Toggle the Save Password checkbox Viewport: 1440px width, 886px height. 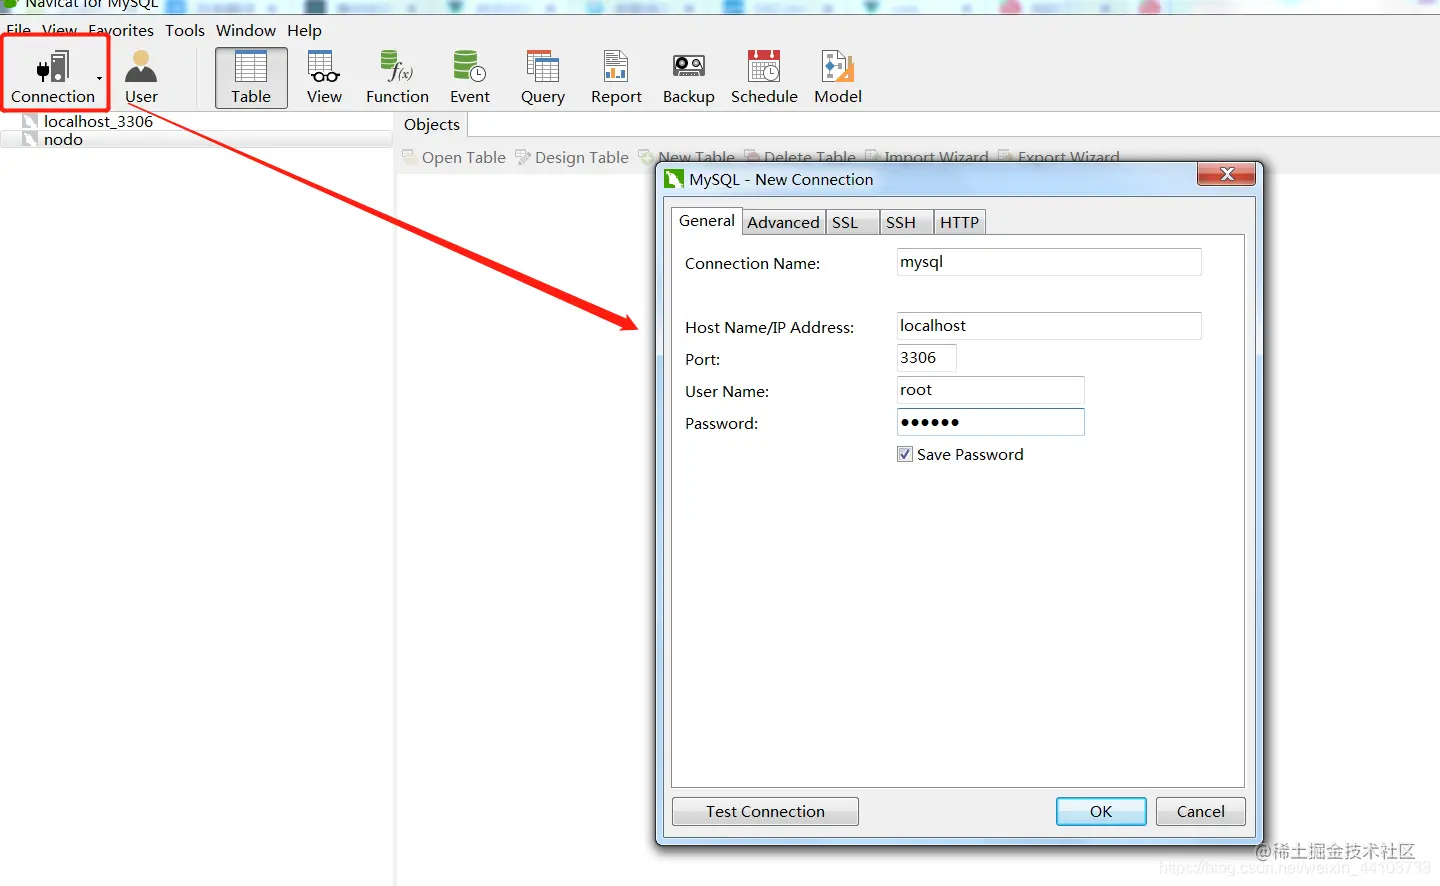905,454
